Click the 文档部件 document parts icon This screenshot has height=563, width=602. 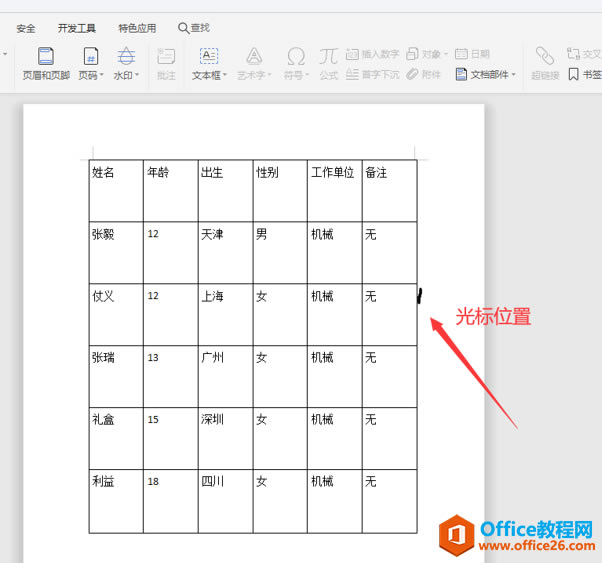[461, 74]
